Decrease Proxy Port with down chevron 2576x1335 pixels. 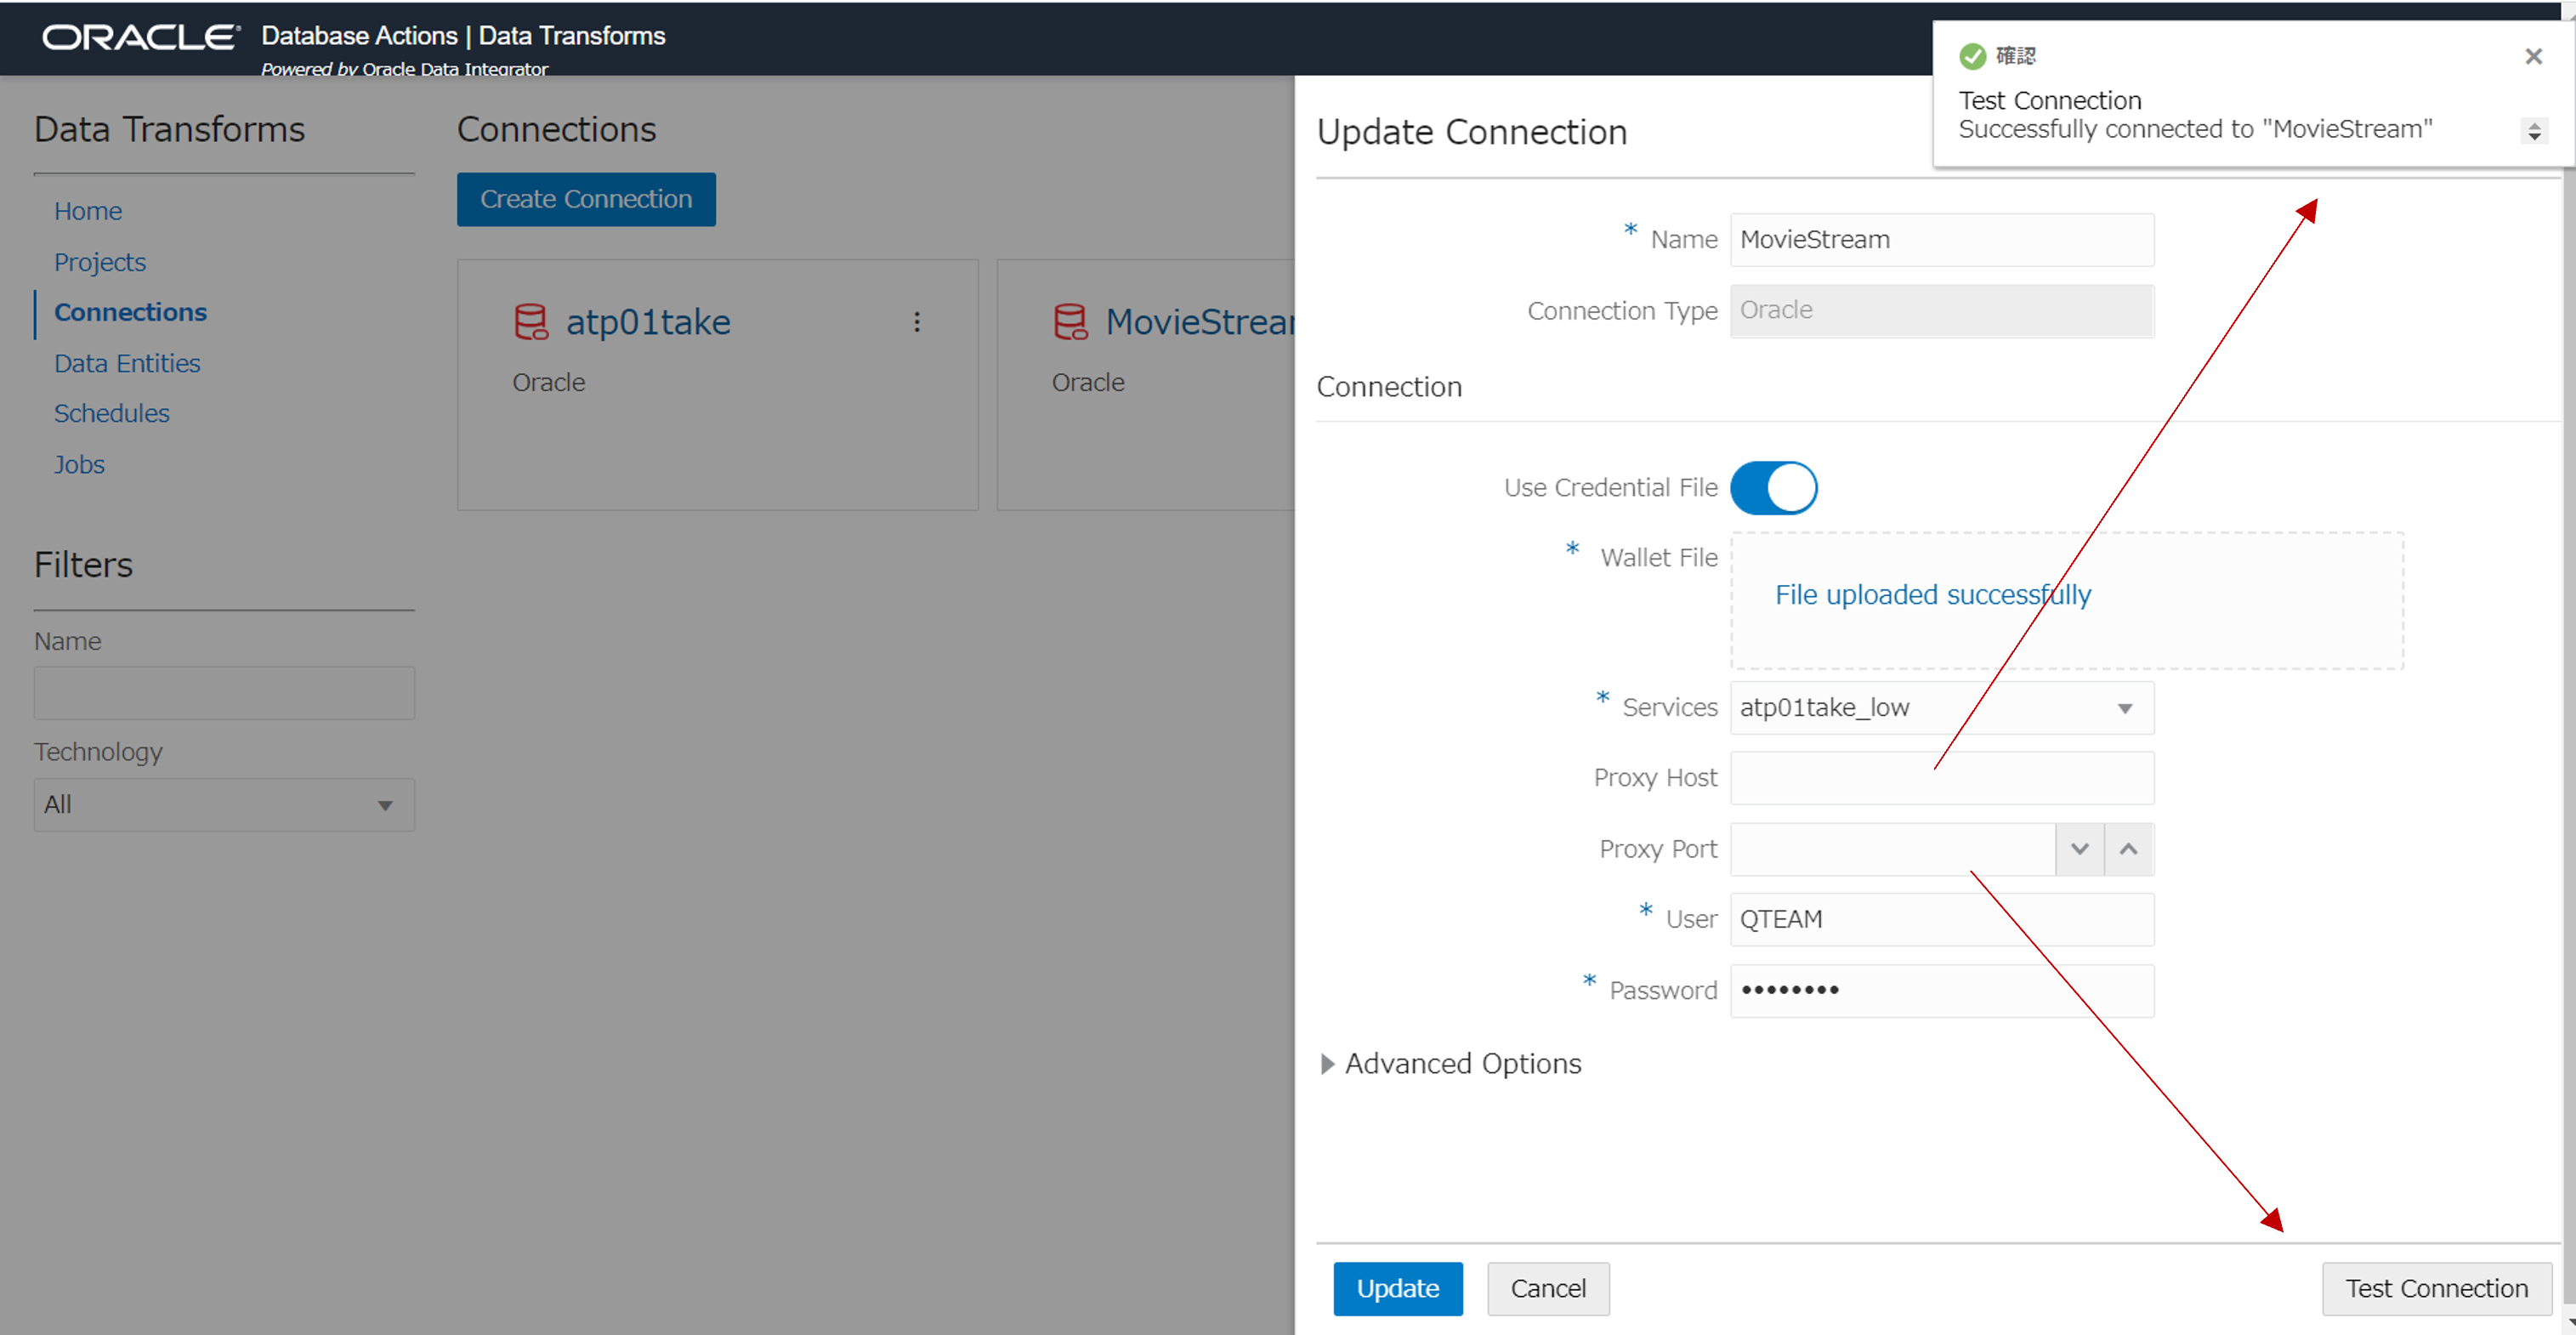click(x=2079, y=849)
